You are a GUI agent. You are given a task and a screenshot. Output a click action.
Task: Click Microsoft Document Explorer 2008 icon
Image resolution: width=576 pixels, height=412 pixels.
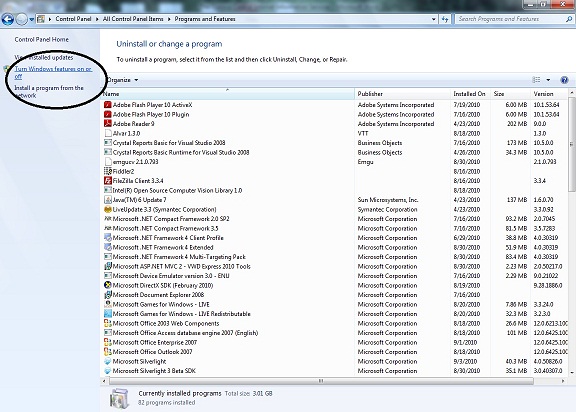coord(108,295)
